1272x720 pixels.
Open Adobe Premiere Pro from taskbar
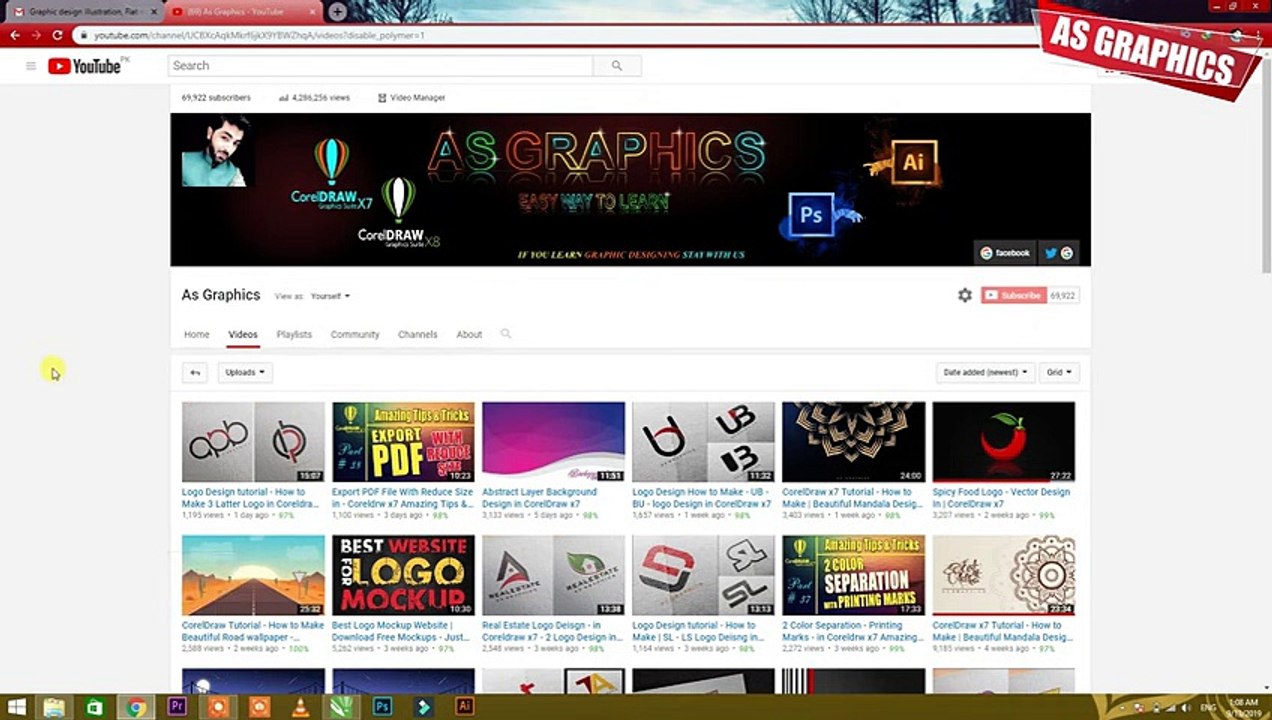[x=177, y=707]
